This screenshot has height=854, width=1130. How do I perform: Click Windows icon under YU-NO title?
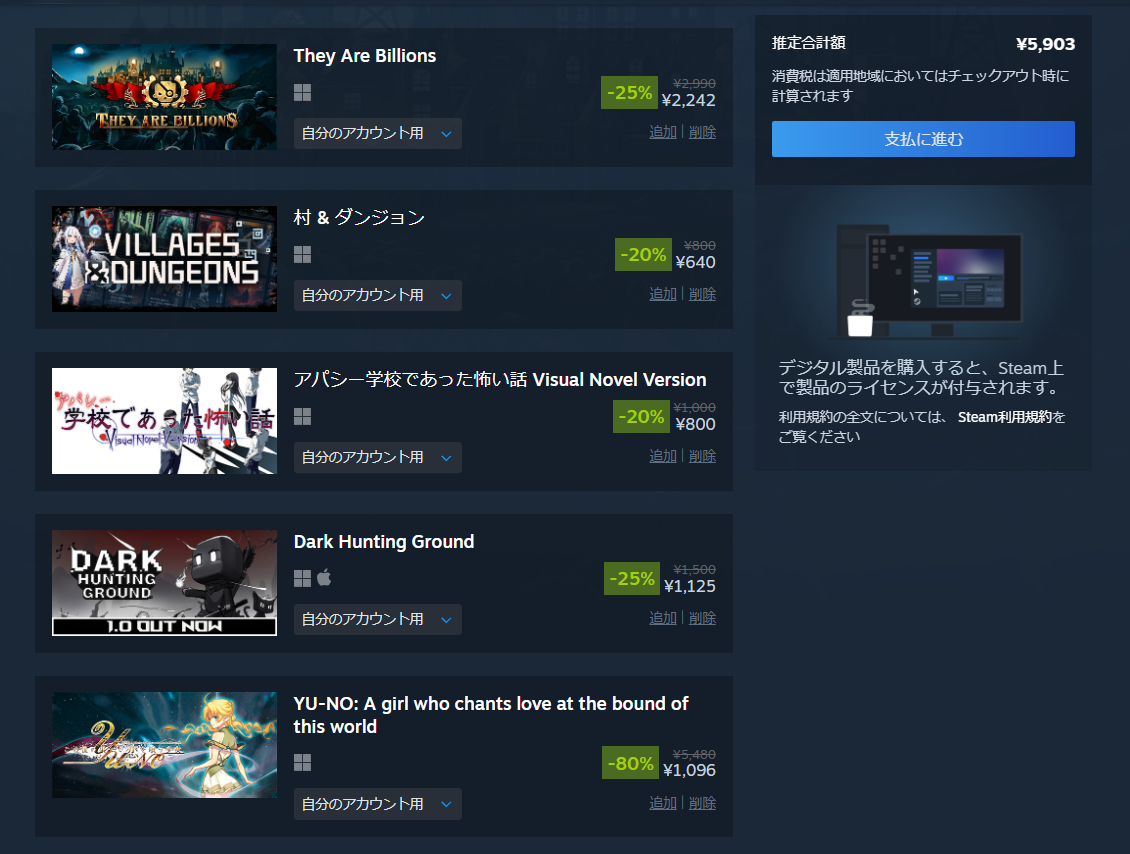click(303, 762)
